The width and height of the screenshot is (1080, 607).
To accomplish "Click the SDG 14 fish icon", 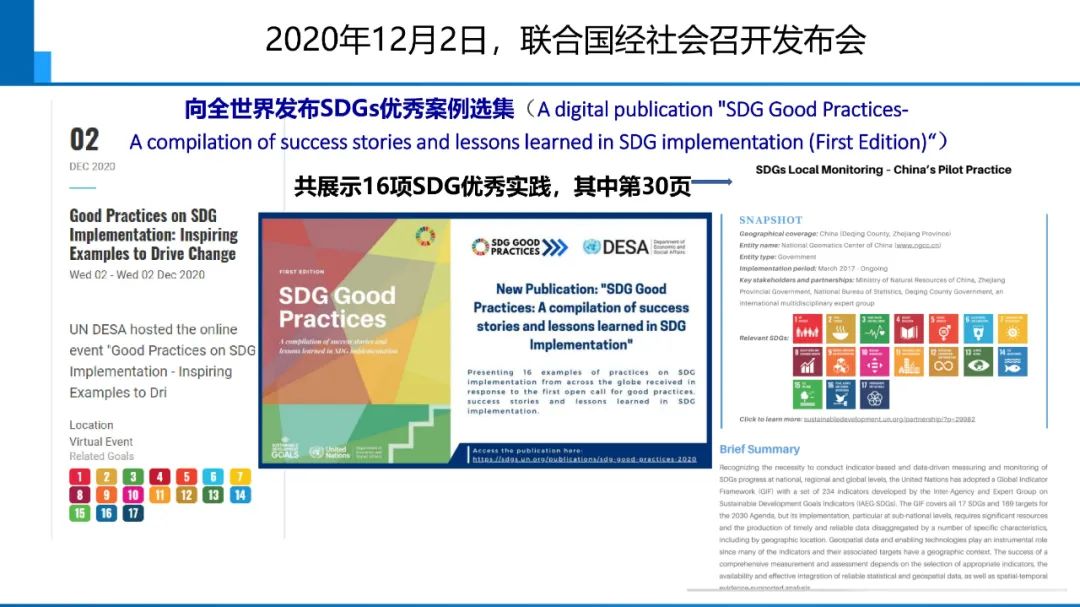I will (x=1010, y=361).
